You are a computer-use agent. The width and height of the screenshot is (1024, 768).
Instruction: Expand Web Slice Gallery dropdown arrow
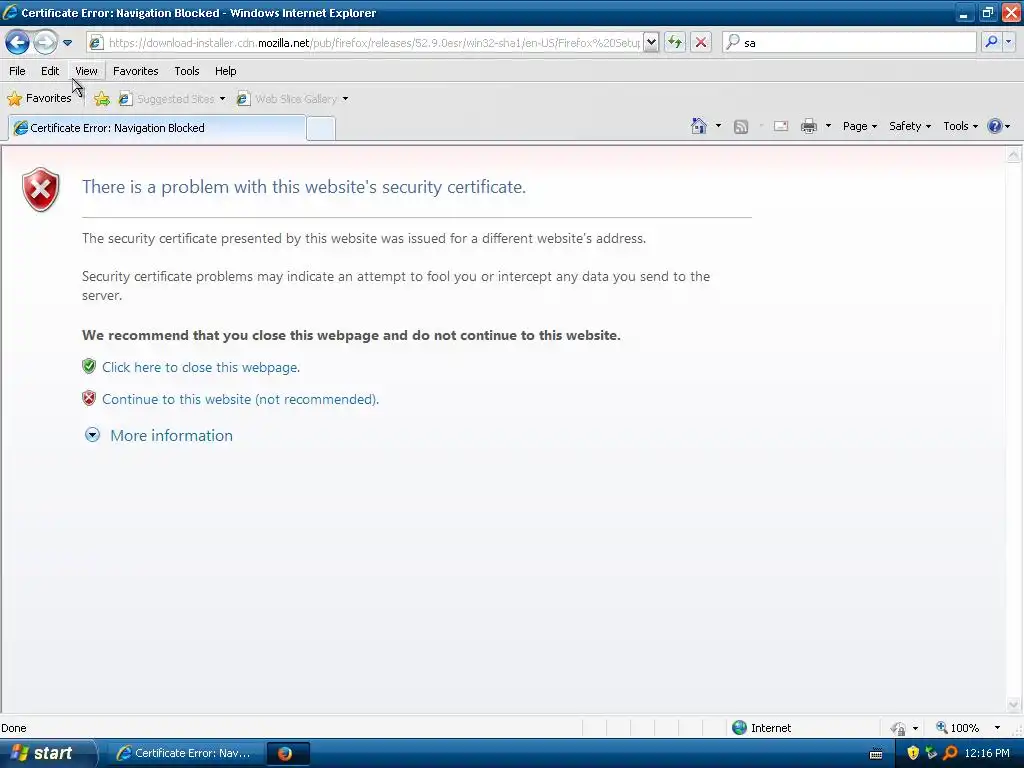point(345,99)
